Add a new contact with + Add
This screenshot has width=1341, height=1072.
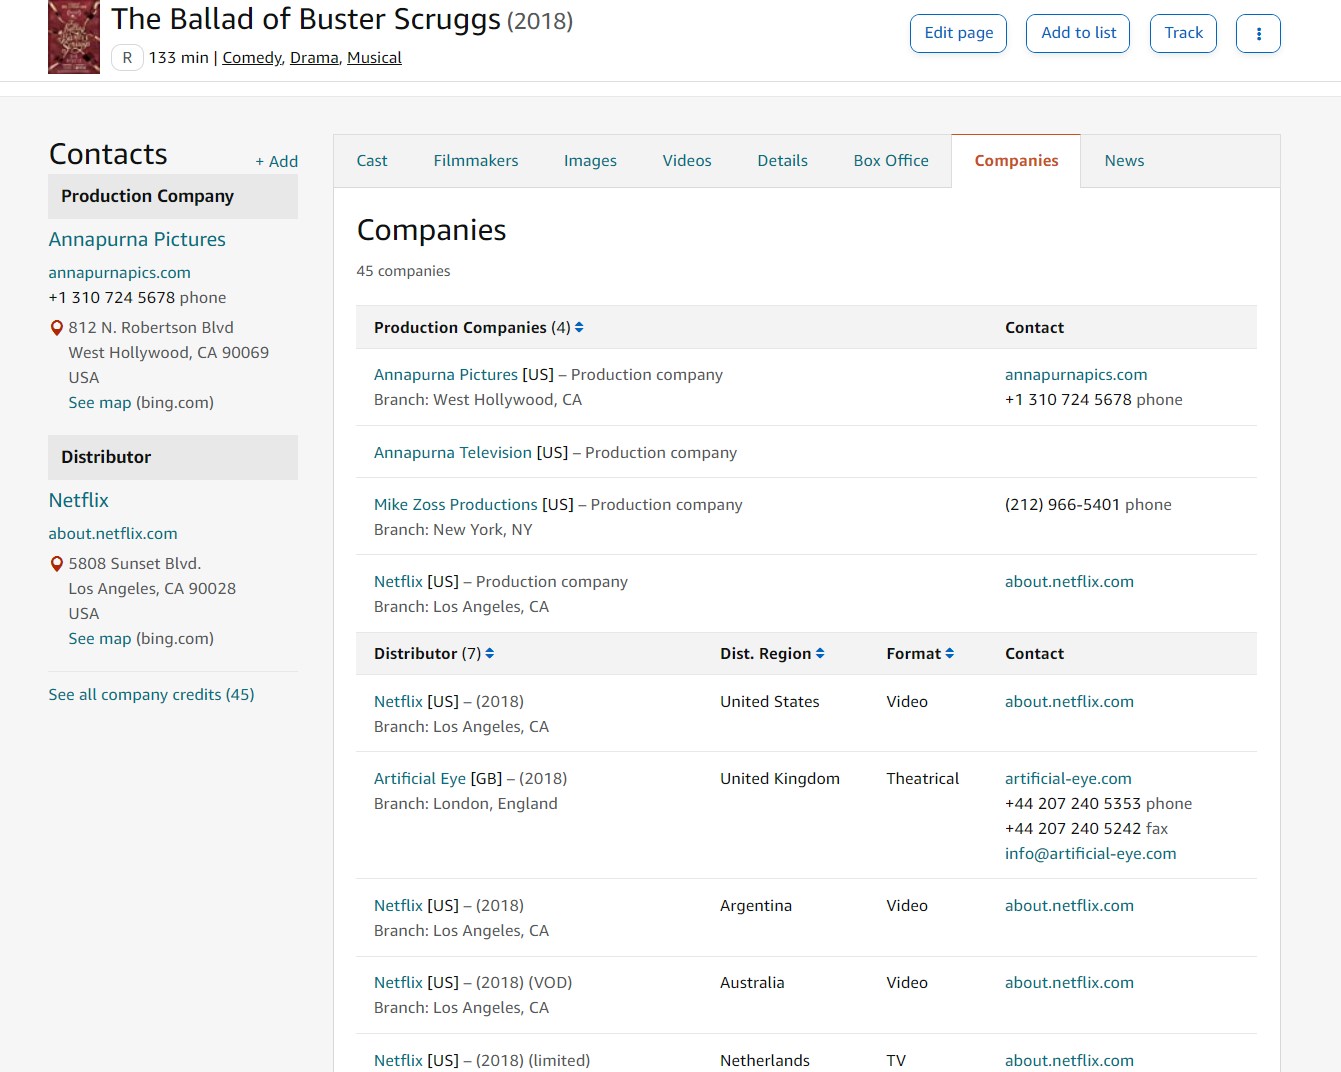pos(276,162)
